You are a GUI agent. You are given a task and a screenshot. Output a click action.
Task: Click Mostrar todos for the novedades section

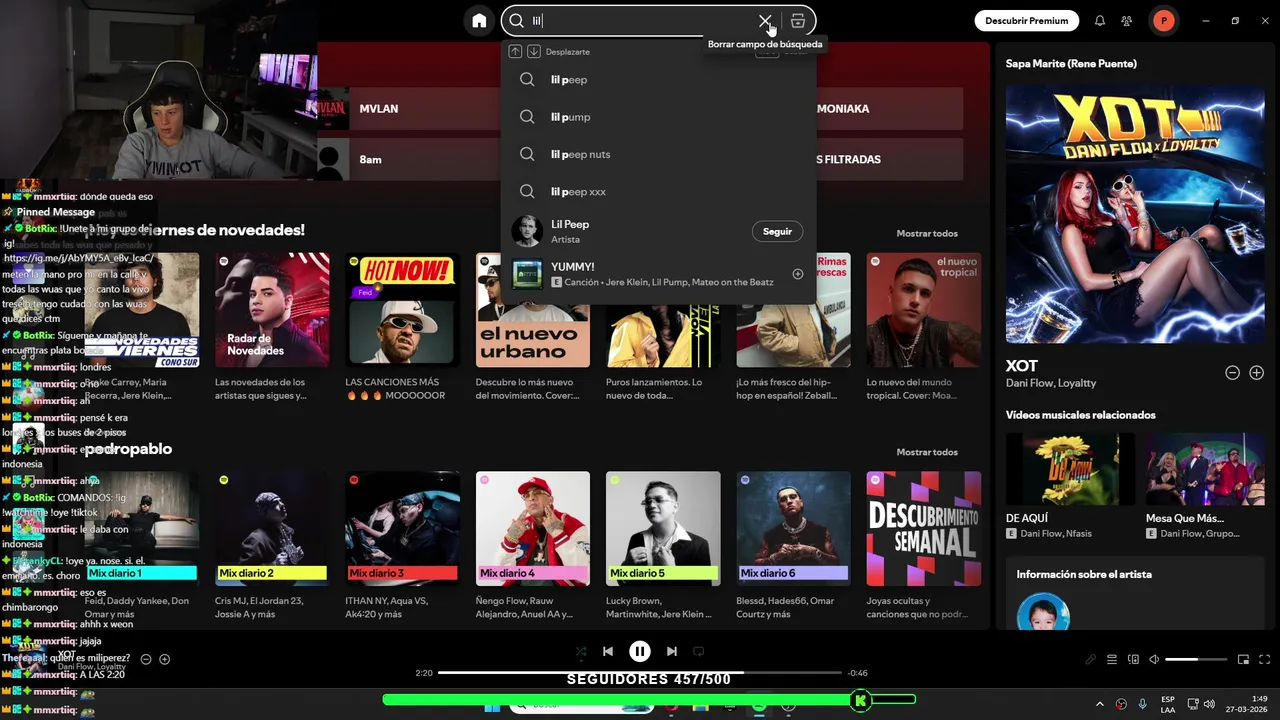pyautogui.click(x=927, y=233)
